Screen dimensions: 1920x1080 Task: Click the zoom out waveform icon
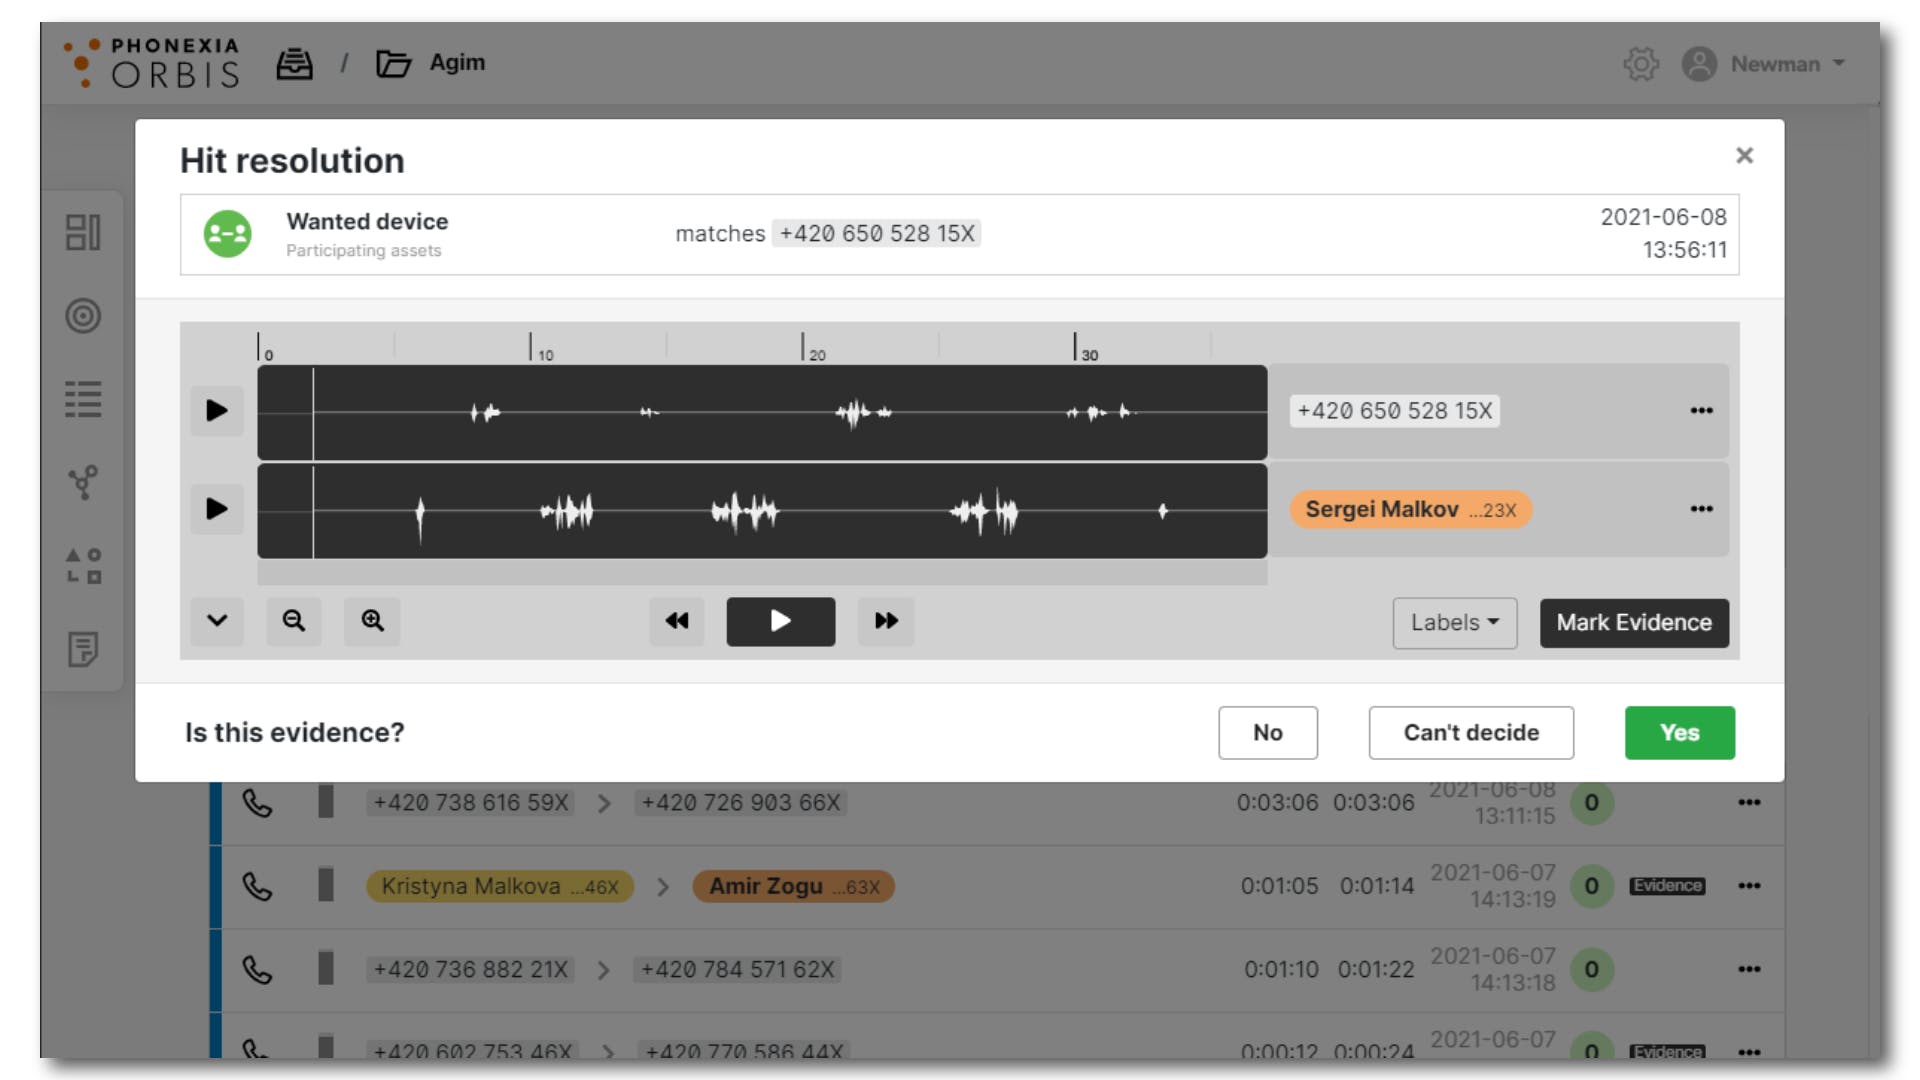(x=293, y=621)
